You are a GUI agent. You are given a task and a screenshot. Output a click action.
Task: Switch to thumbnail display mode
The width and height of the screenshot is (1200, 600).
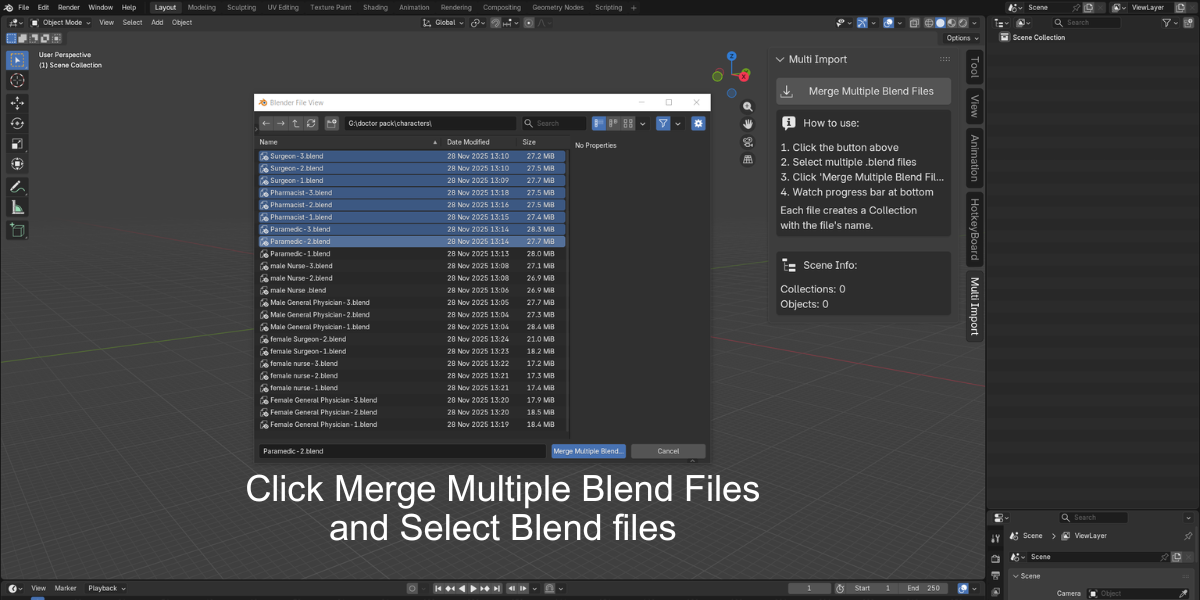pyautogui.click(x=628, y=123)
